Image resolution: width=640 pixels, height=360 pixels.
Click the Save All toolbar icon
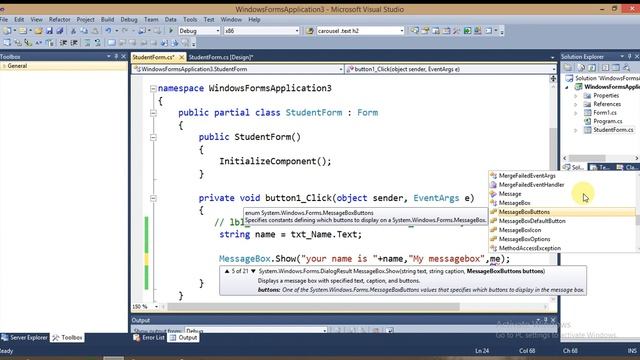pos(60,31)
